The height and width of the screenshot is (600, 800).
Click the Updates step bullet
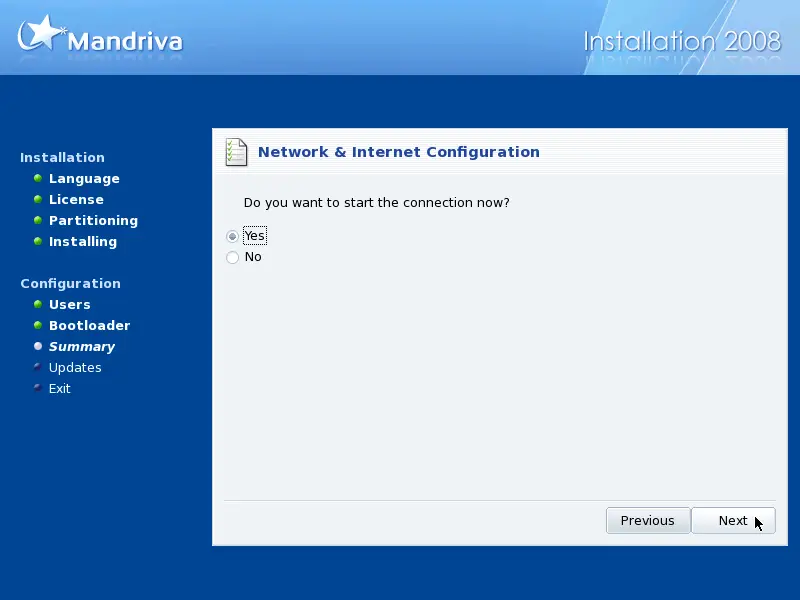38,366
